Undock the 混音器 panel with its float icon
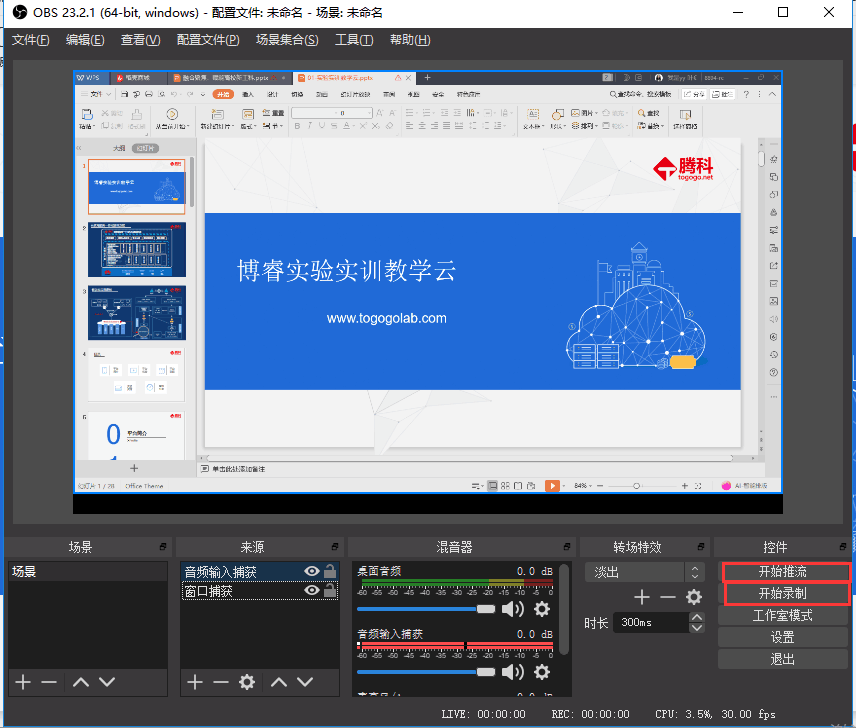Image resolution: width=856 pixels, height=728 pixels. point(567,547)
